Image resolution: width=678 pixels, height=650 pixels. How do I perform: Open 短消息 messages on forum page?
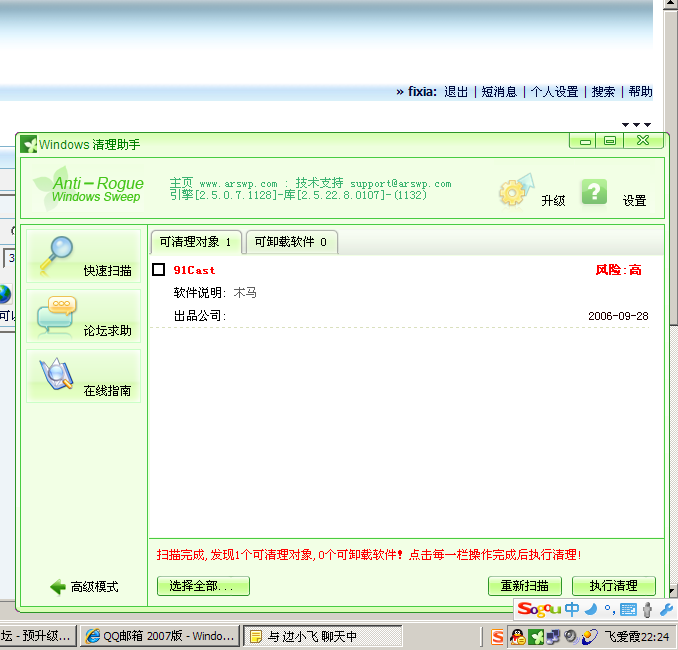click(499, 92)
